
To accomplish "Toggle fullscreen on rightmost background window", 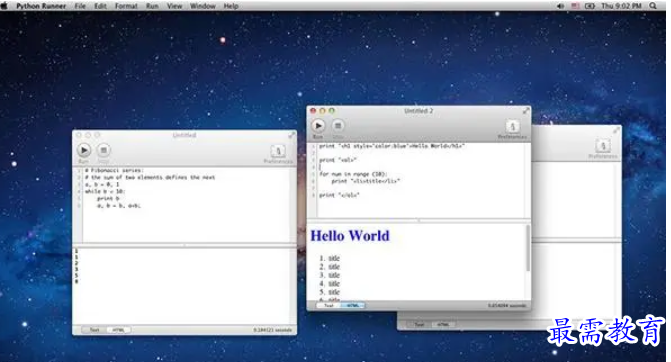I will [616, 130].
